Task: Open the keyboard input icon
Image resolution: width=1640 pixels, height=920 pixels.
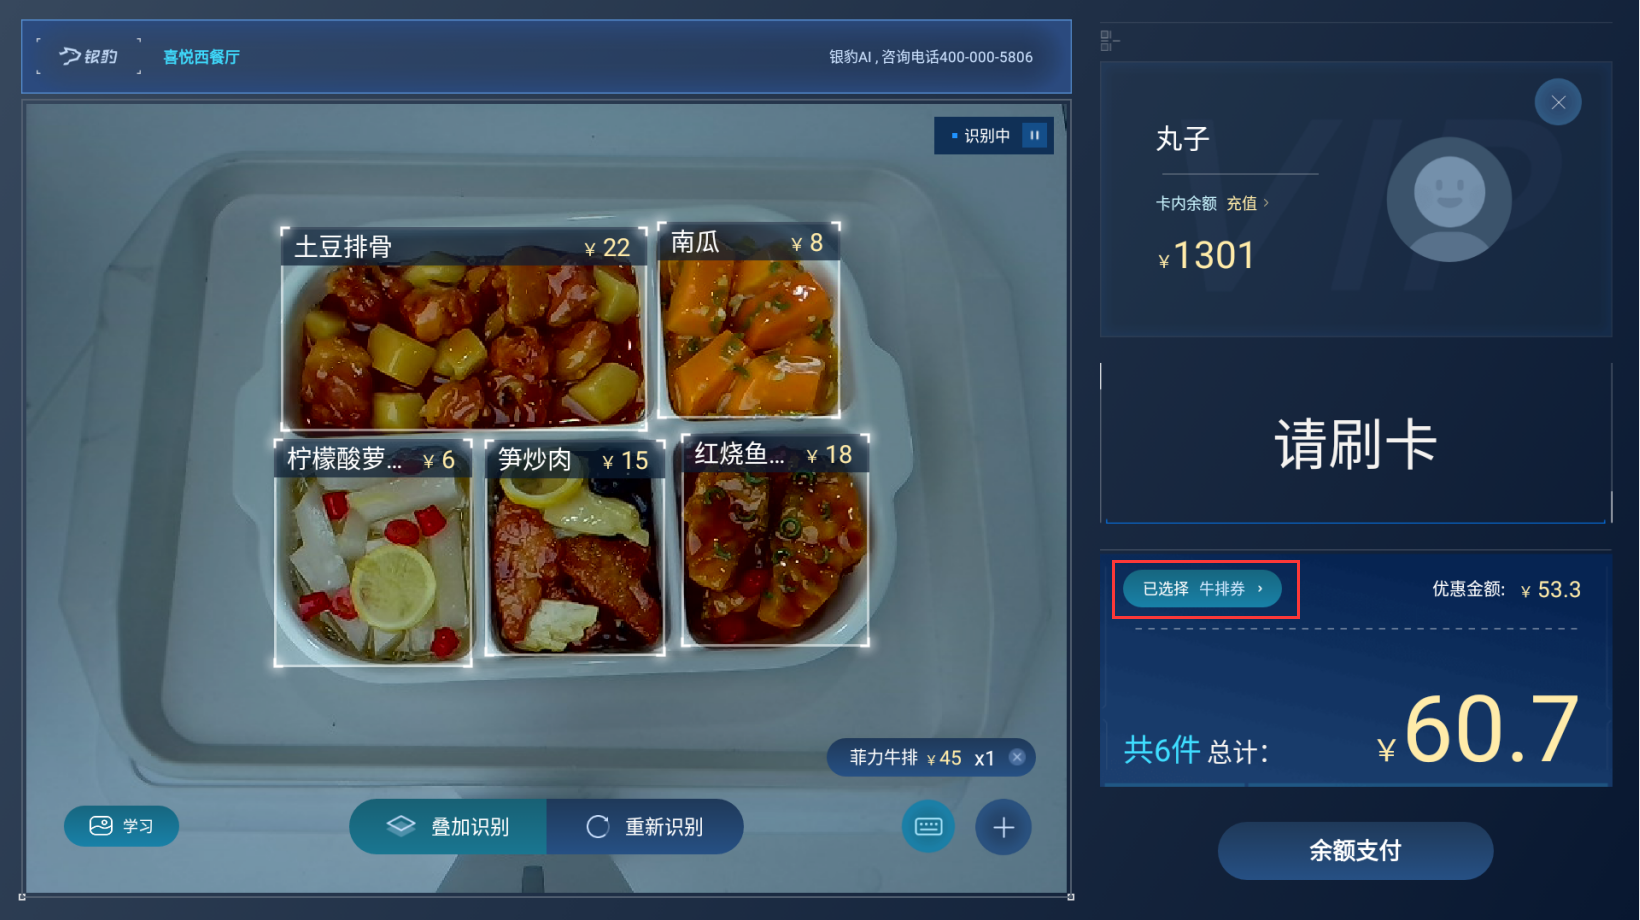Action: point(928,827)
